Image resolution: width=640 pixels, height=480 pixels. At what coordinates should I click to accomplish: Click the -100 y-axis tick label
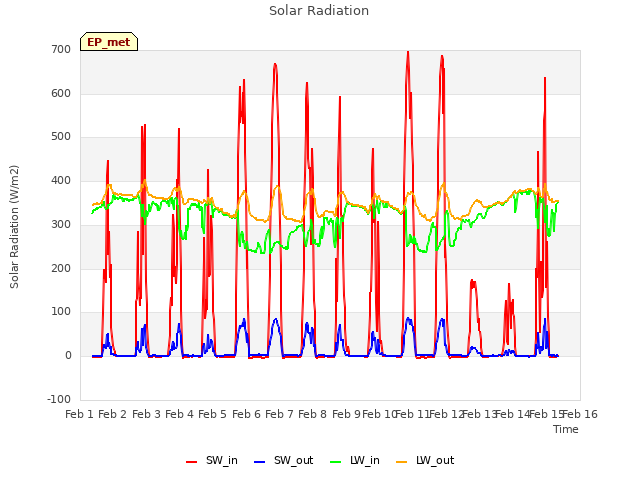tap(59, 399)
